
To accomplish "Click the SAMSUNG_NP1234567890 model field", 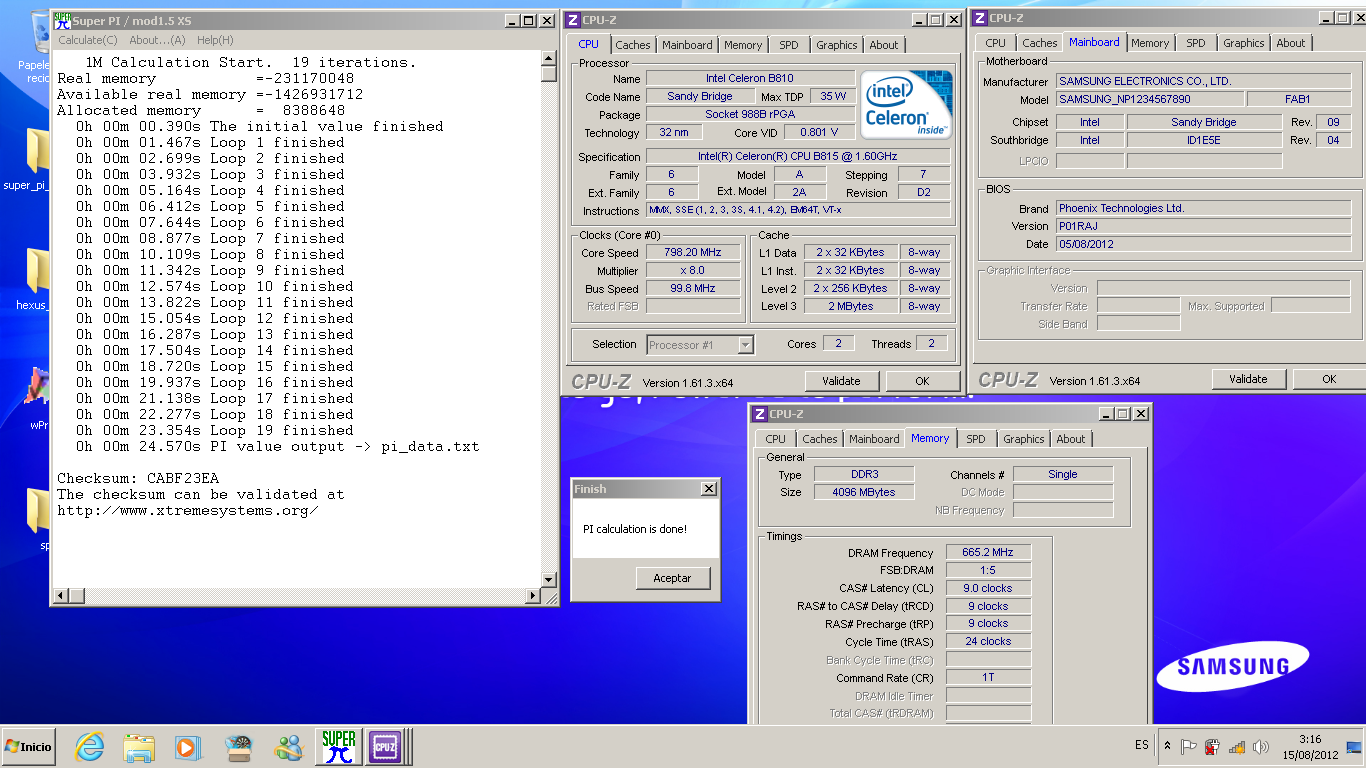I will pyautogui.click(x=1150, y=99).
